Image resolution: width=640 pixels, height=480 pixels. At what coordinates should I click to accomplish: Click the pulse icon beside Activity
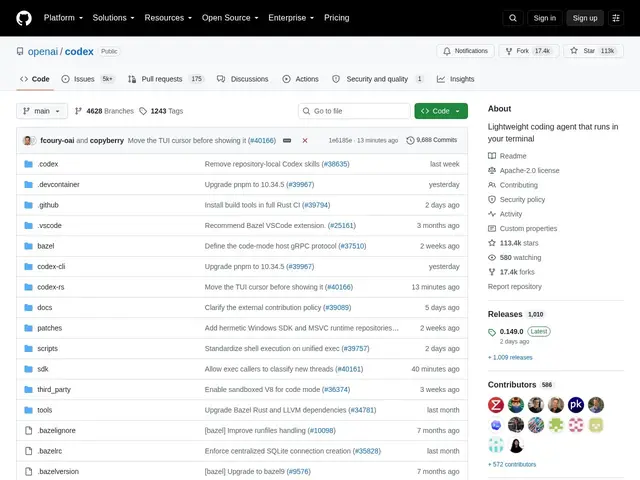point(492,214)
